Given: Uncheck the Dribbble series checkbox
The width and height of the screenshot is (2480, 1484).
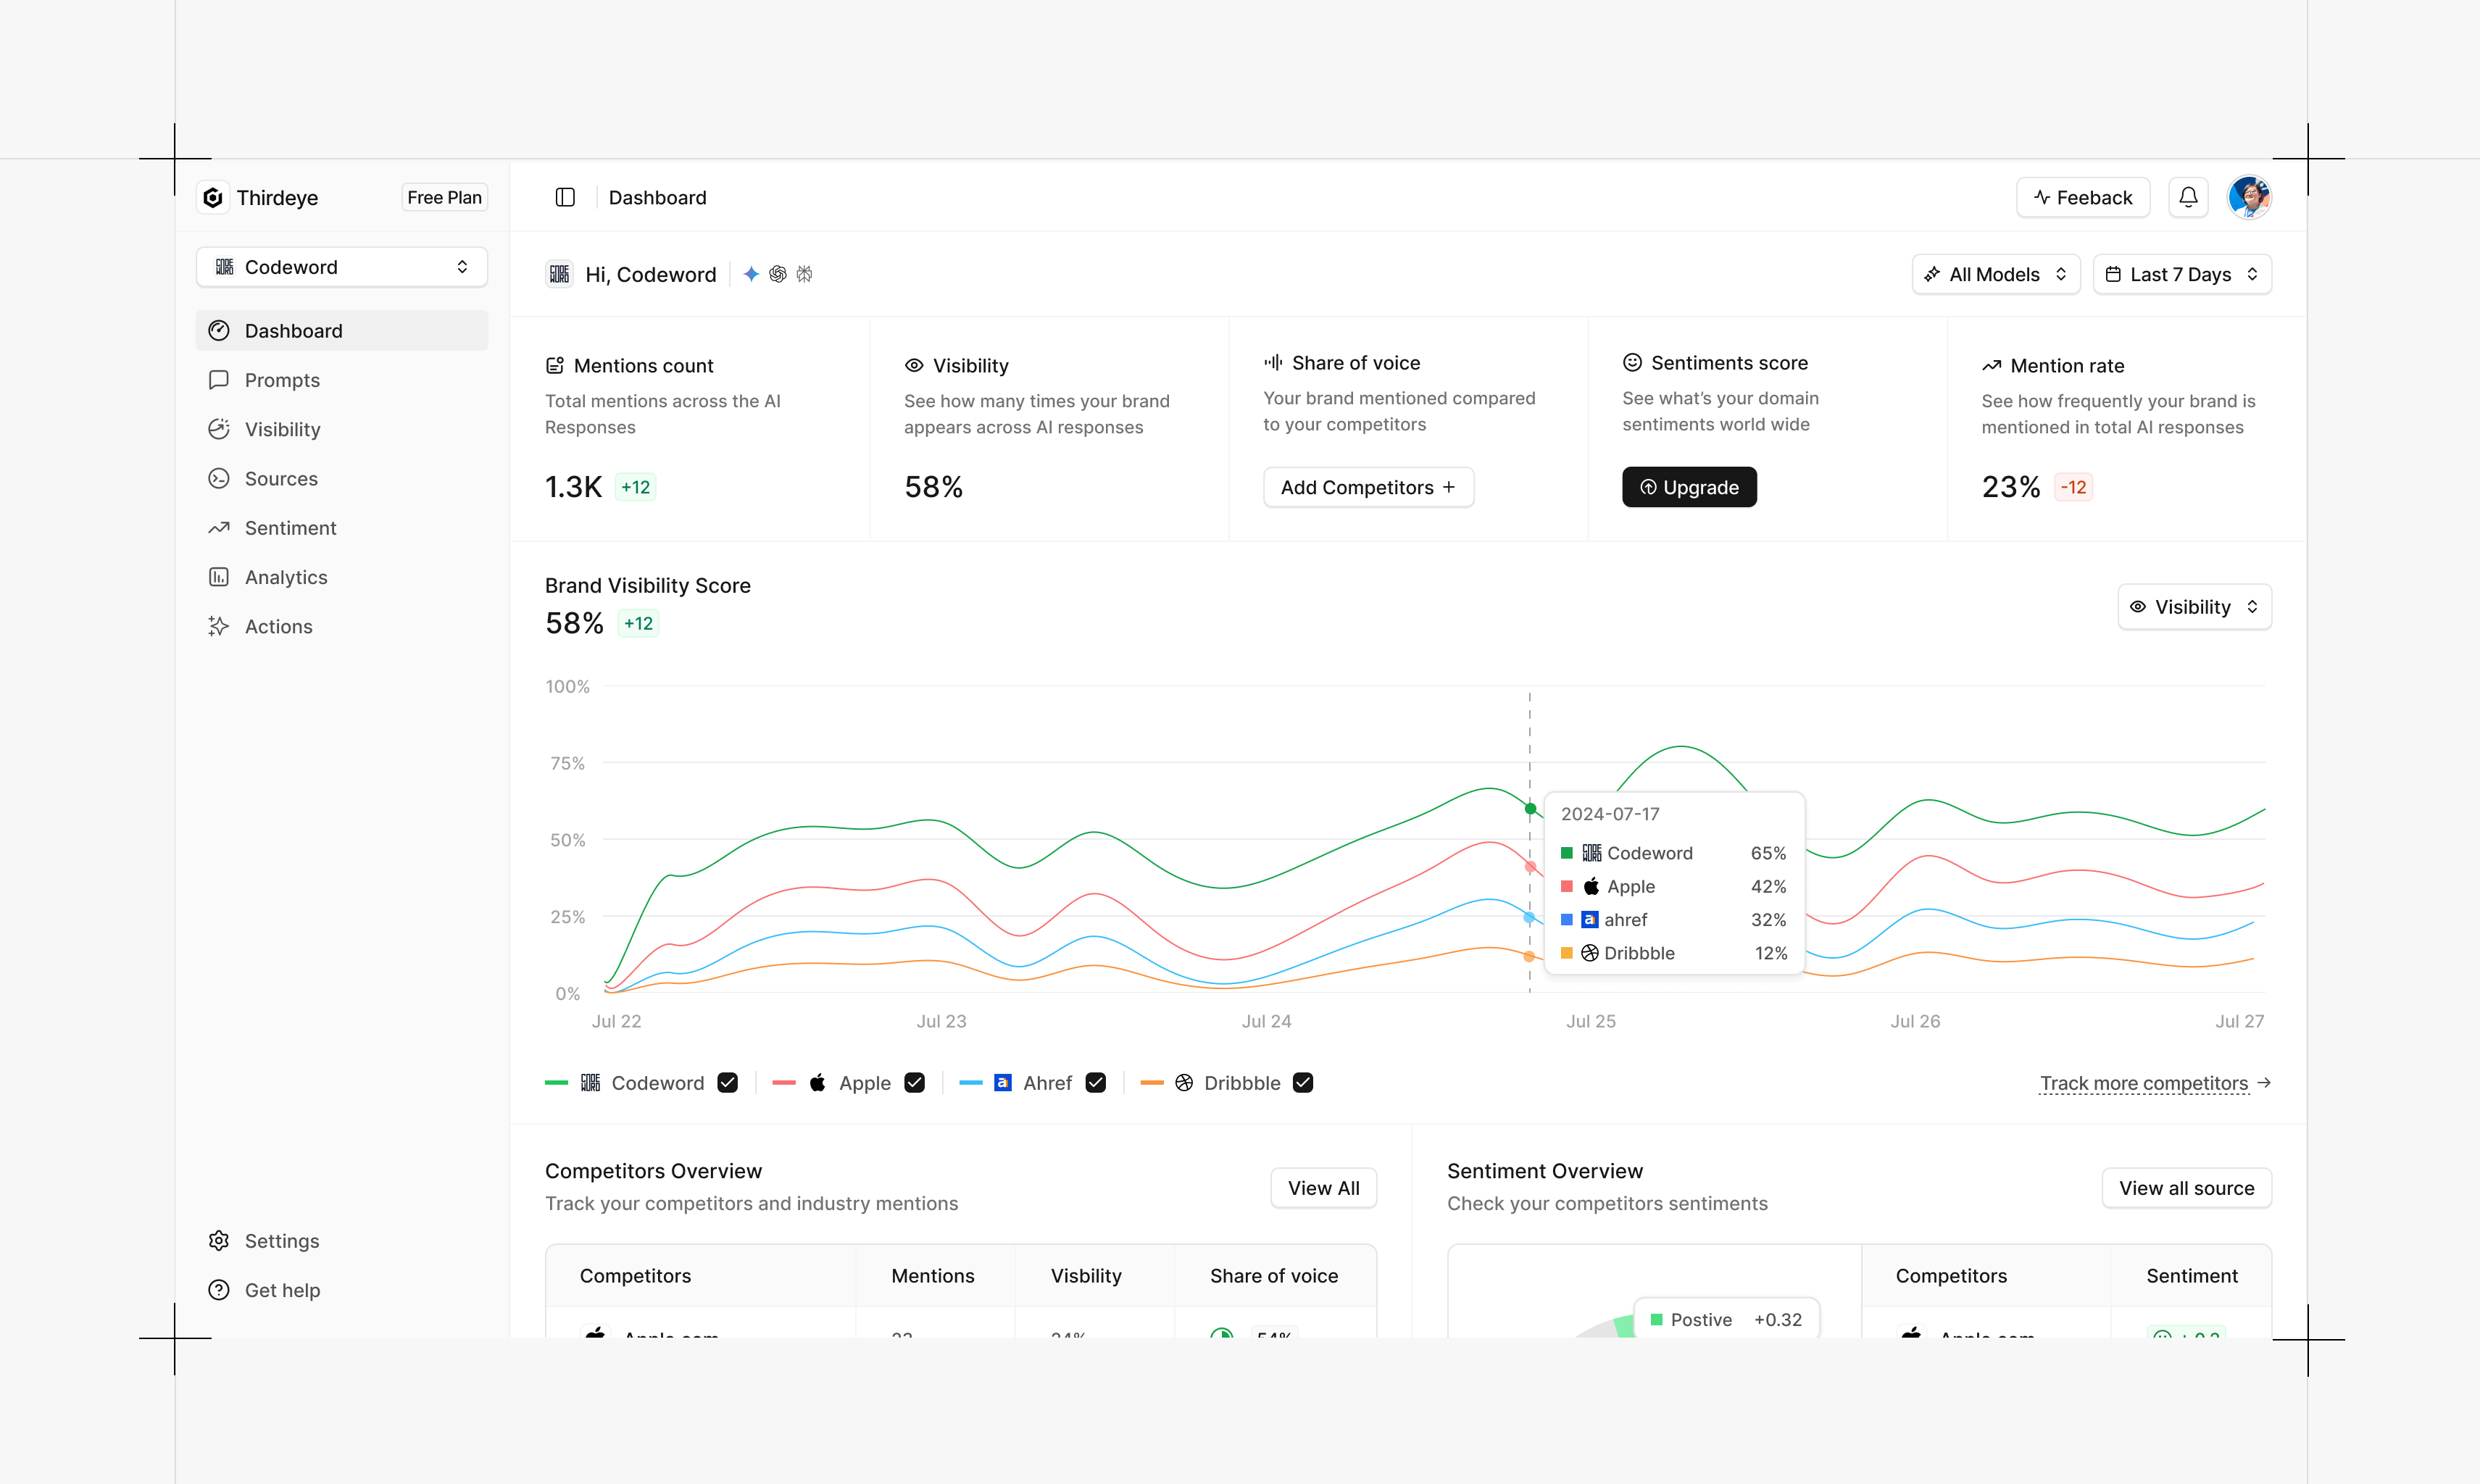Looking at the screenshot, I should tap(1302, 1082).
